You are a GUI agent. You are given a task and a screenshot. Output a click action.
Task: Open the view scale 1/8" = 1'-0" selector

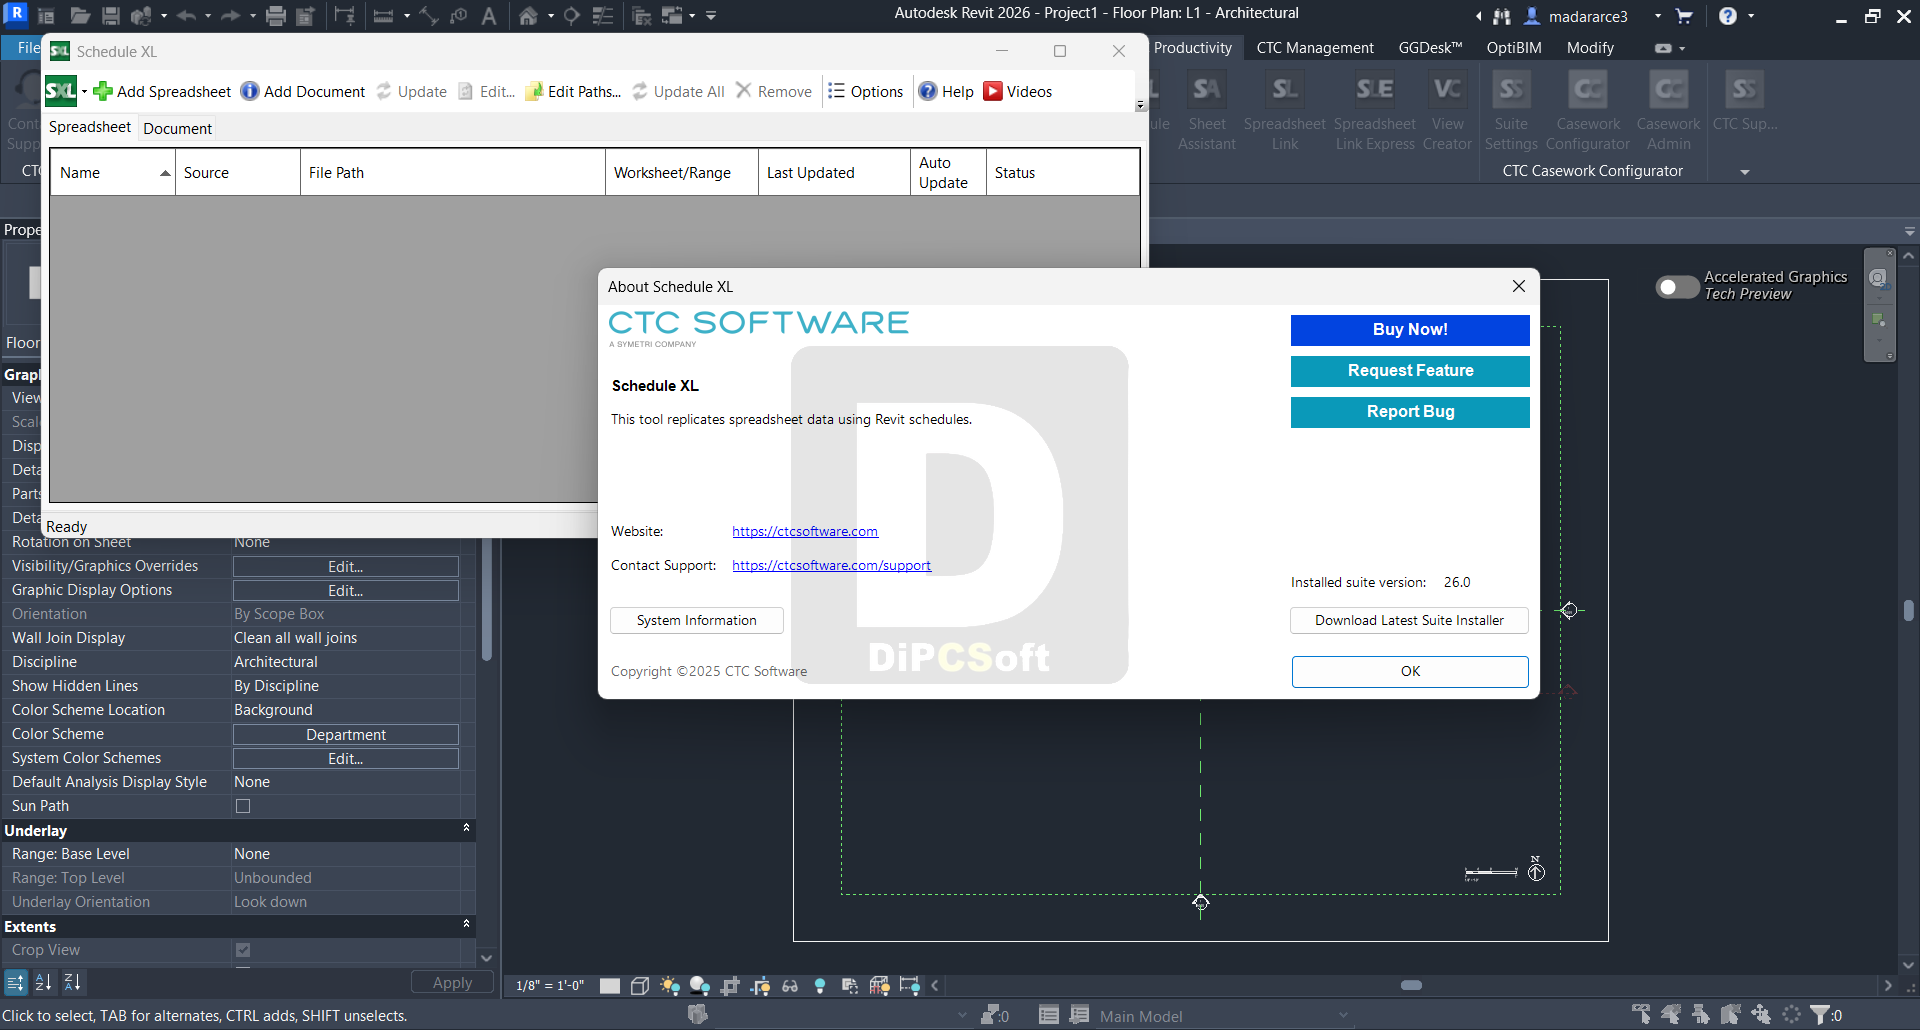pyautogui.click(x=550, y=985)
